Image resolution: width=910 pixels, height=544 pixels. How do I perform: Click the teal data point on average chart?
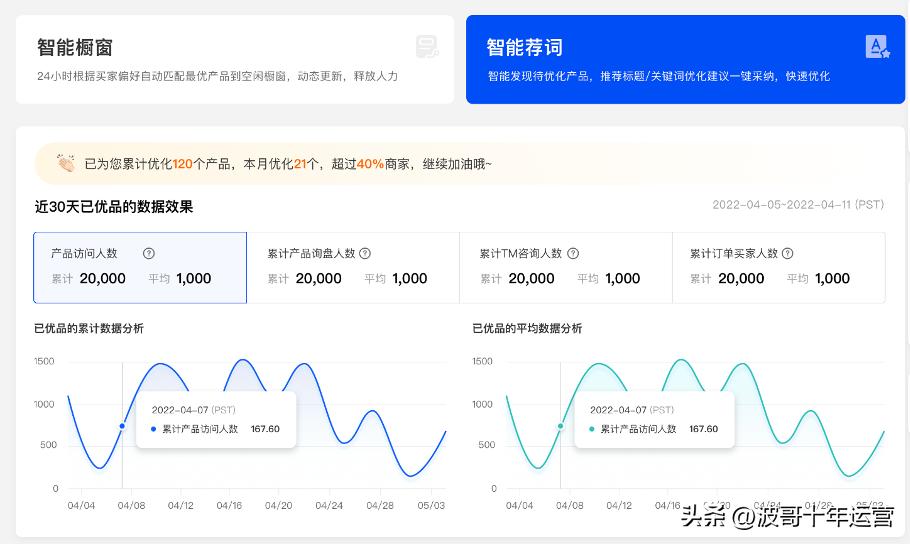coord(561,426)
